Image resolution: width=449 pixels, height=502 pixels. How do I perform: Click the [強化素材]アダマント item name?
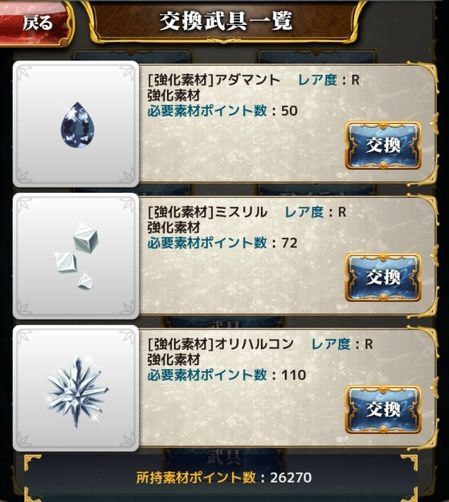pyautogui.click(x=214, y=80)
